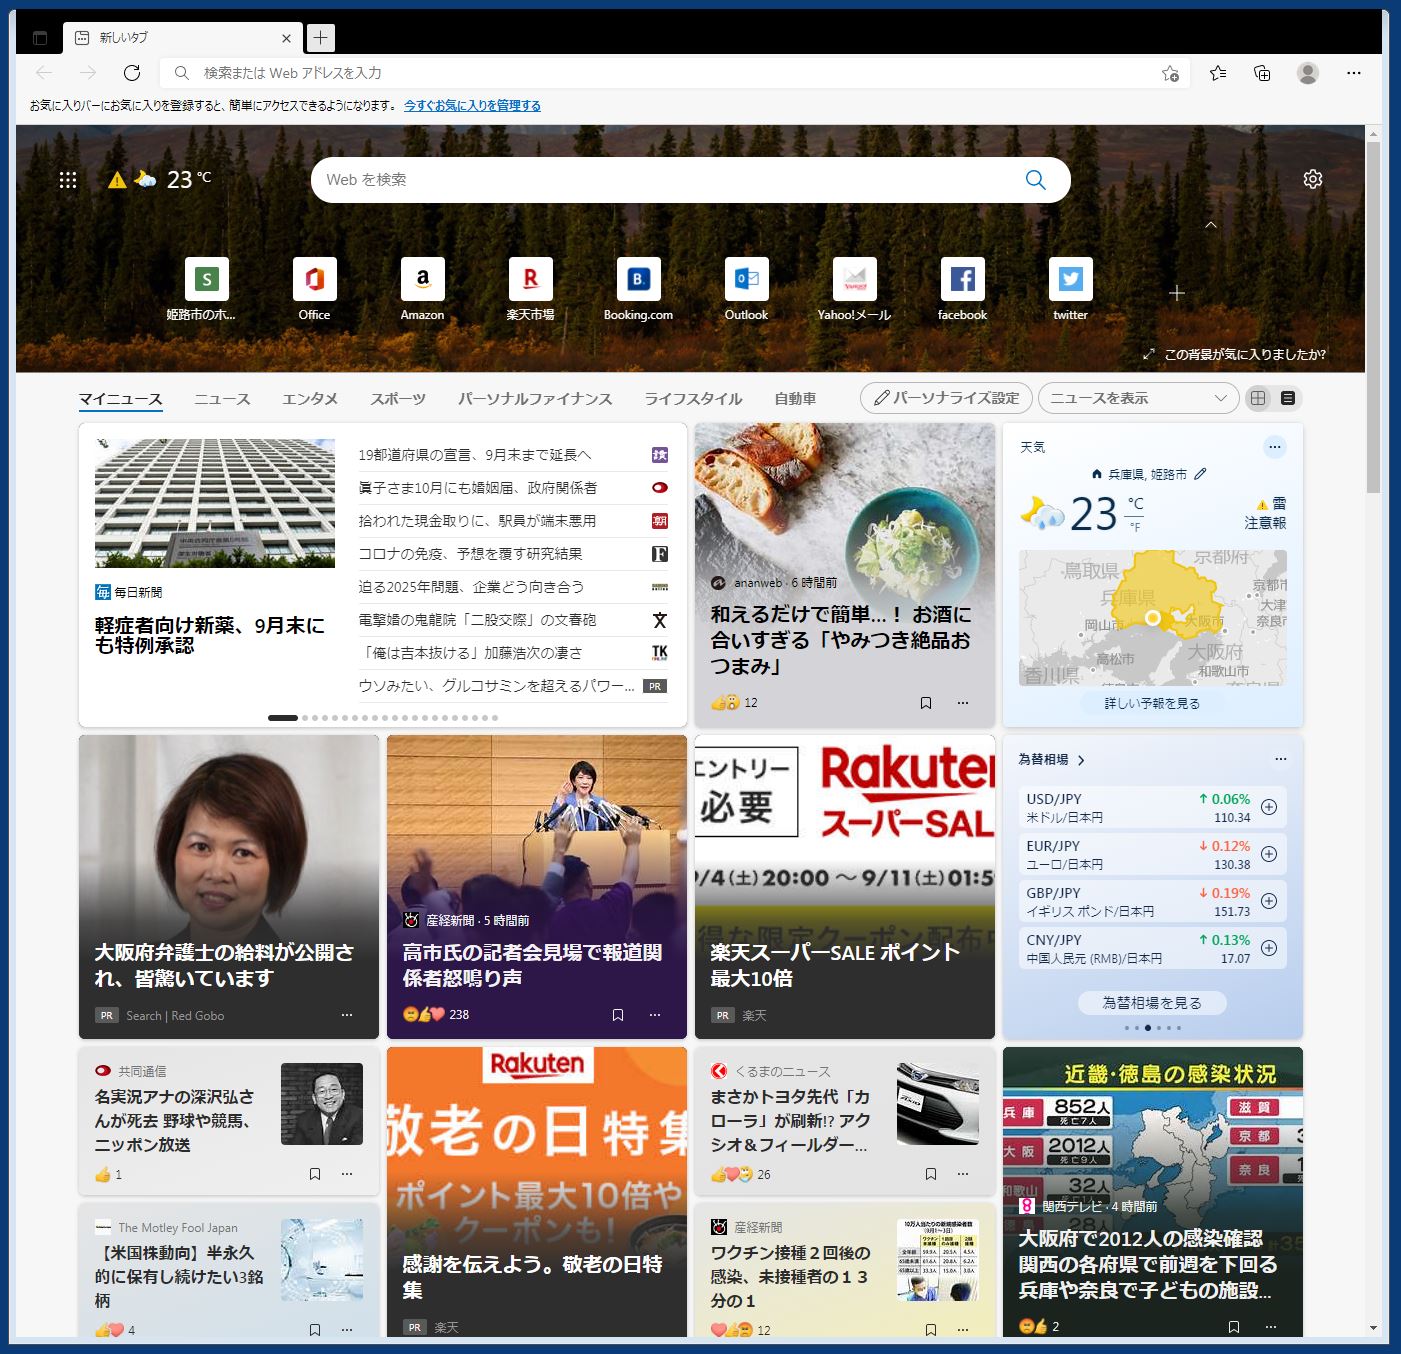Add a new quick link site
1401x1354 pixels.
tap(1177, 293)
